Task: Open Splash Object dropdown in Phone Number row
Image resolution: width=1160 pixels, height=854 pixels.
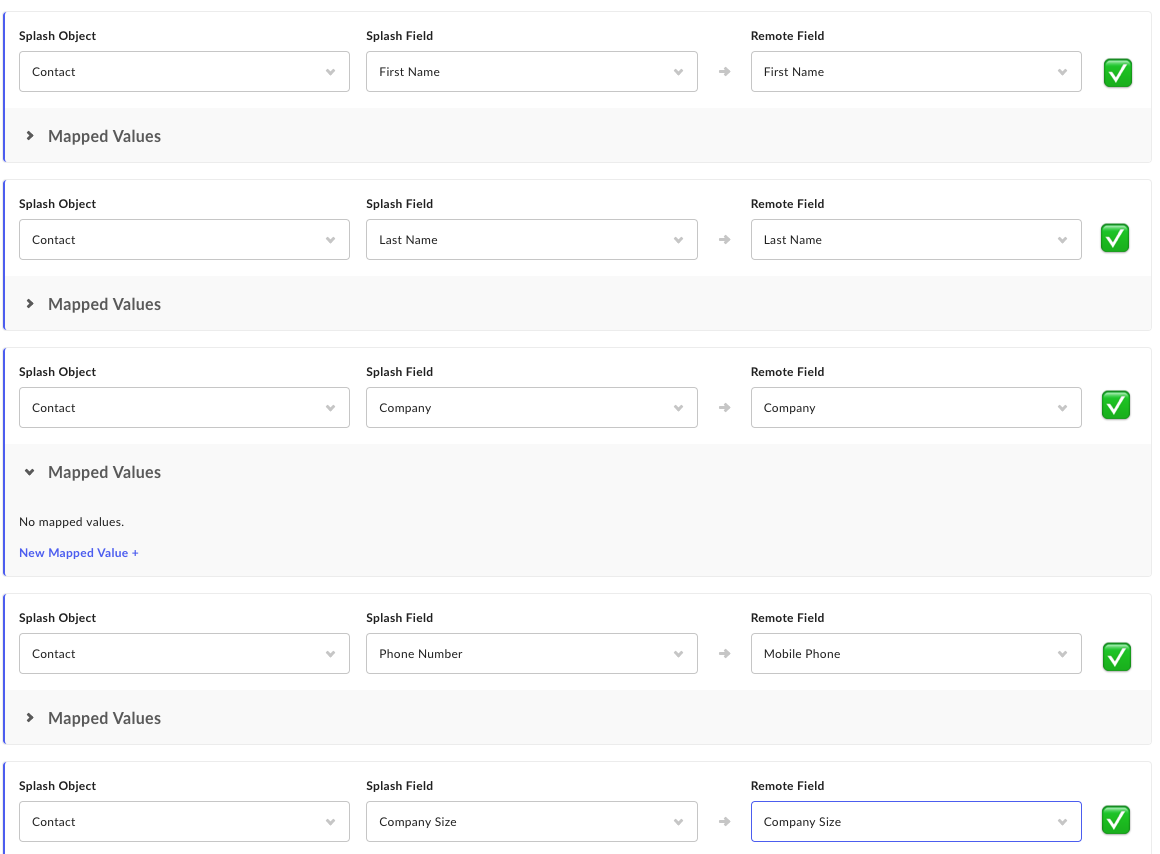Action: coord(184,653)
